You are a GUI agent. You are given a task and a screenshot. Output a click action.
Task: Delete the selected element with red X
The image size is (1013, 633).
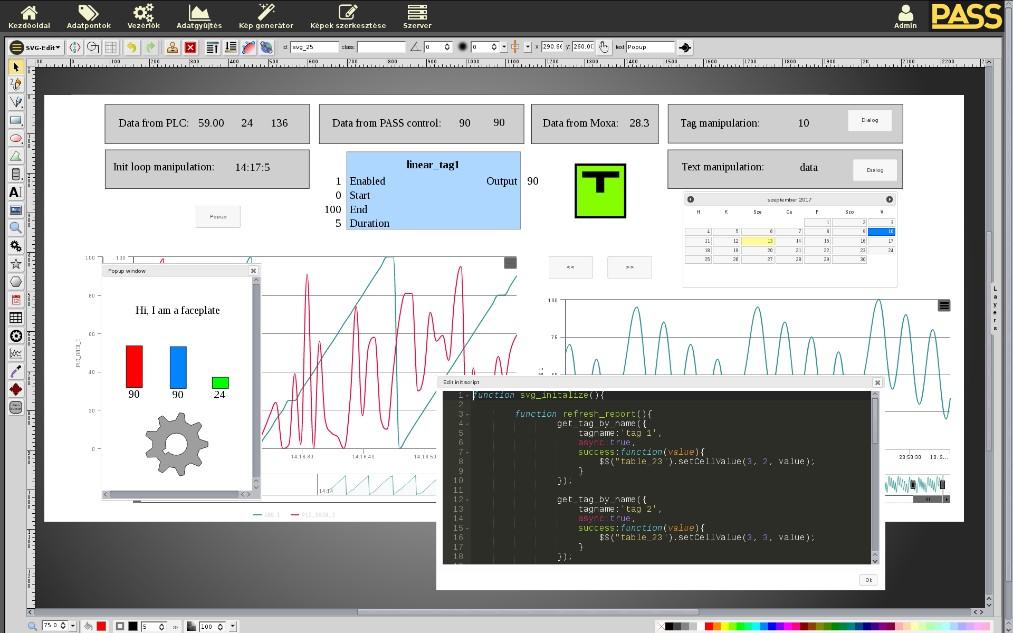(191, 47)
